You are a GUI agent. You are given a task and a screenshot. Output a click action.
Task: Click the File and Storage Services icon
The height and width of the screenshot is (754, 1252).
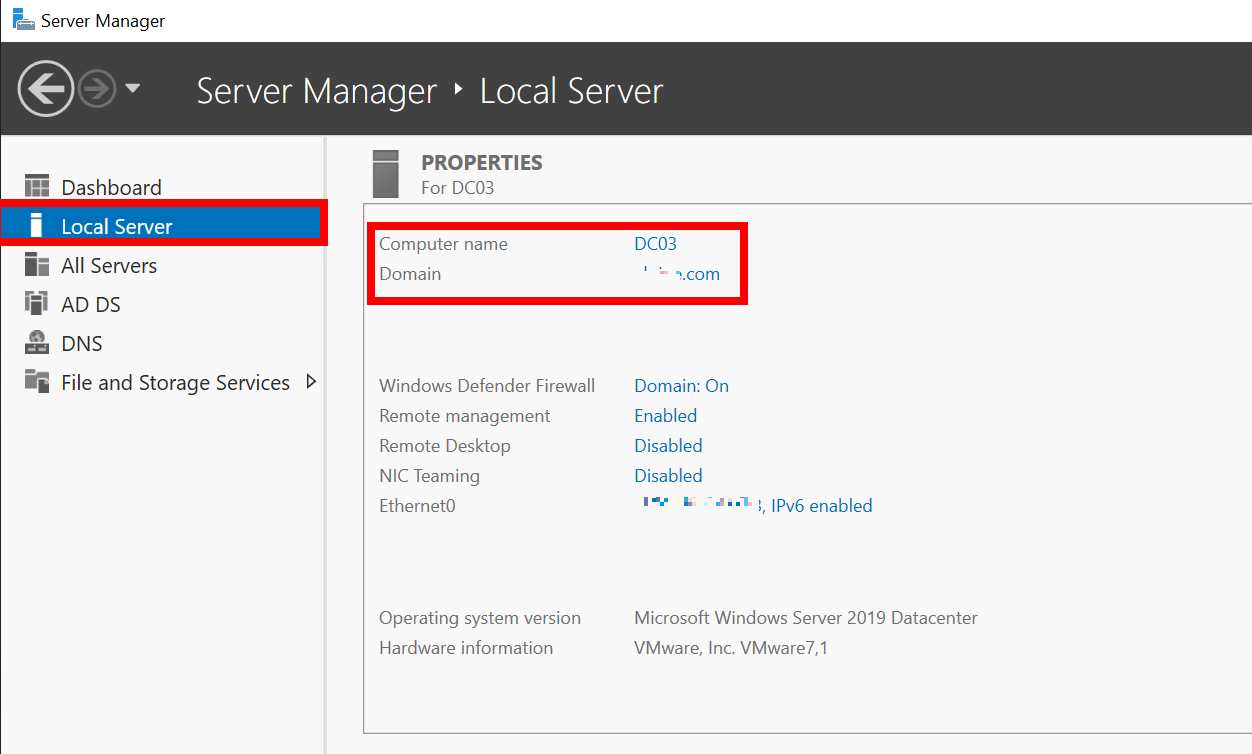click(37, 381)
